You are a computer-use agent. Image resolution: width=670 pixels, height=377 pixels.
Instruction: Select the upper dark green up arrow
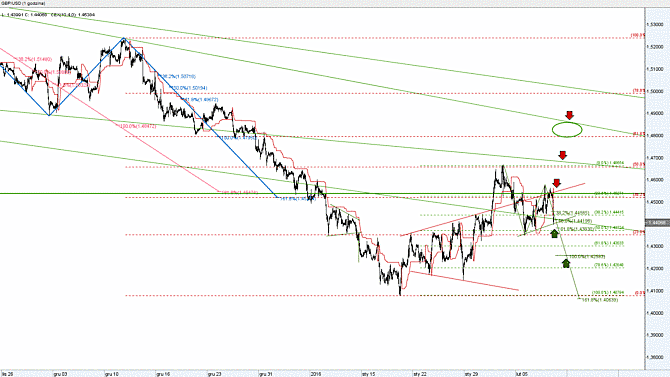pyautogui.click(x=554, y=233)
